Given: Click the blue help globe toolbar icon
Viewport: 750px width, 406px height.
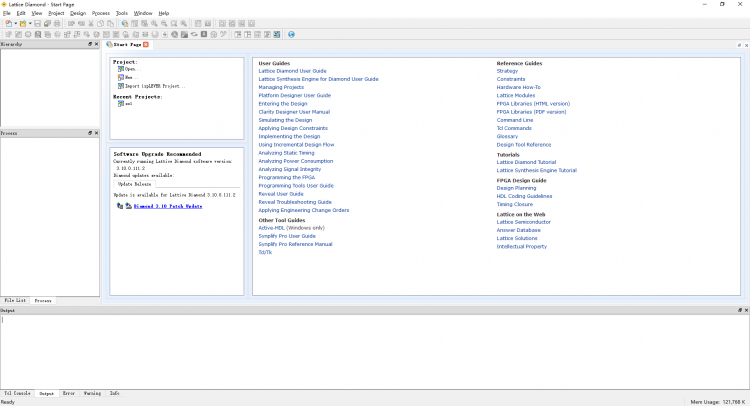Looking at the screenshot, I should coord(291,34).
